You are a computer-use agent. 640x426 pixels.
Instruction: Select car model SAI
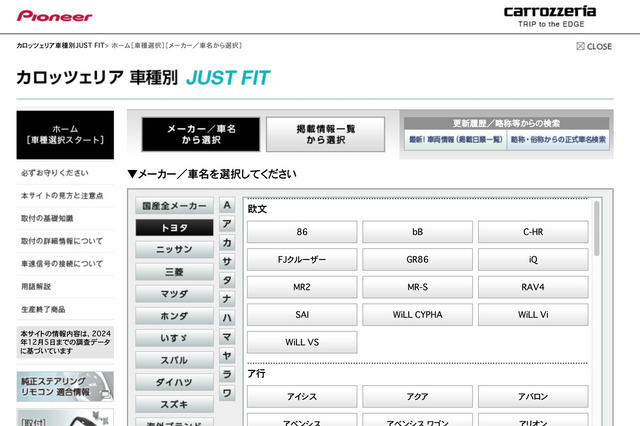(x=302, y=315)
